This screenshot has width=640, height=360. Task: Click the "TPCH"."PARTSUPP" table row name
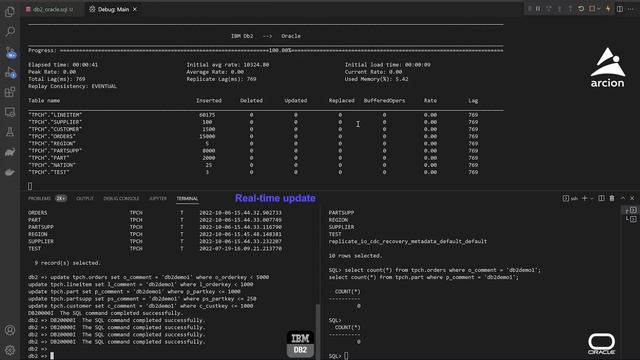(55, 151)
